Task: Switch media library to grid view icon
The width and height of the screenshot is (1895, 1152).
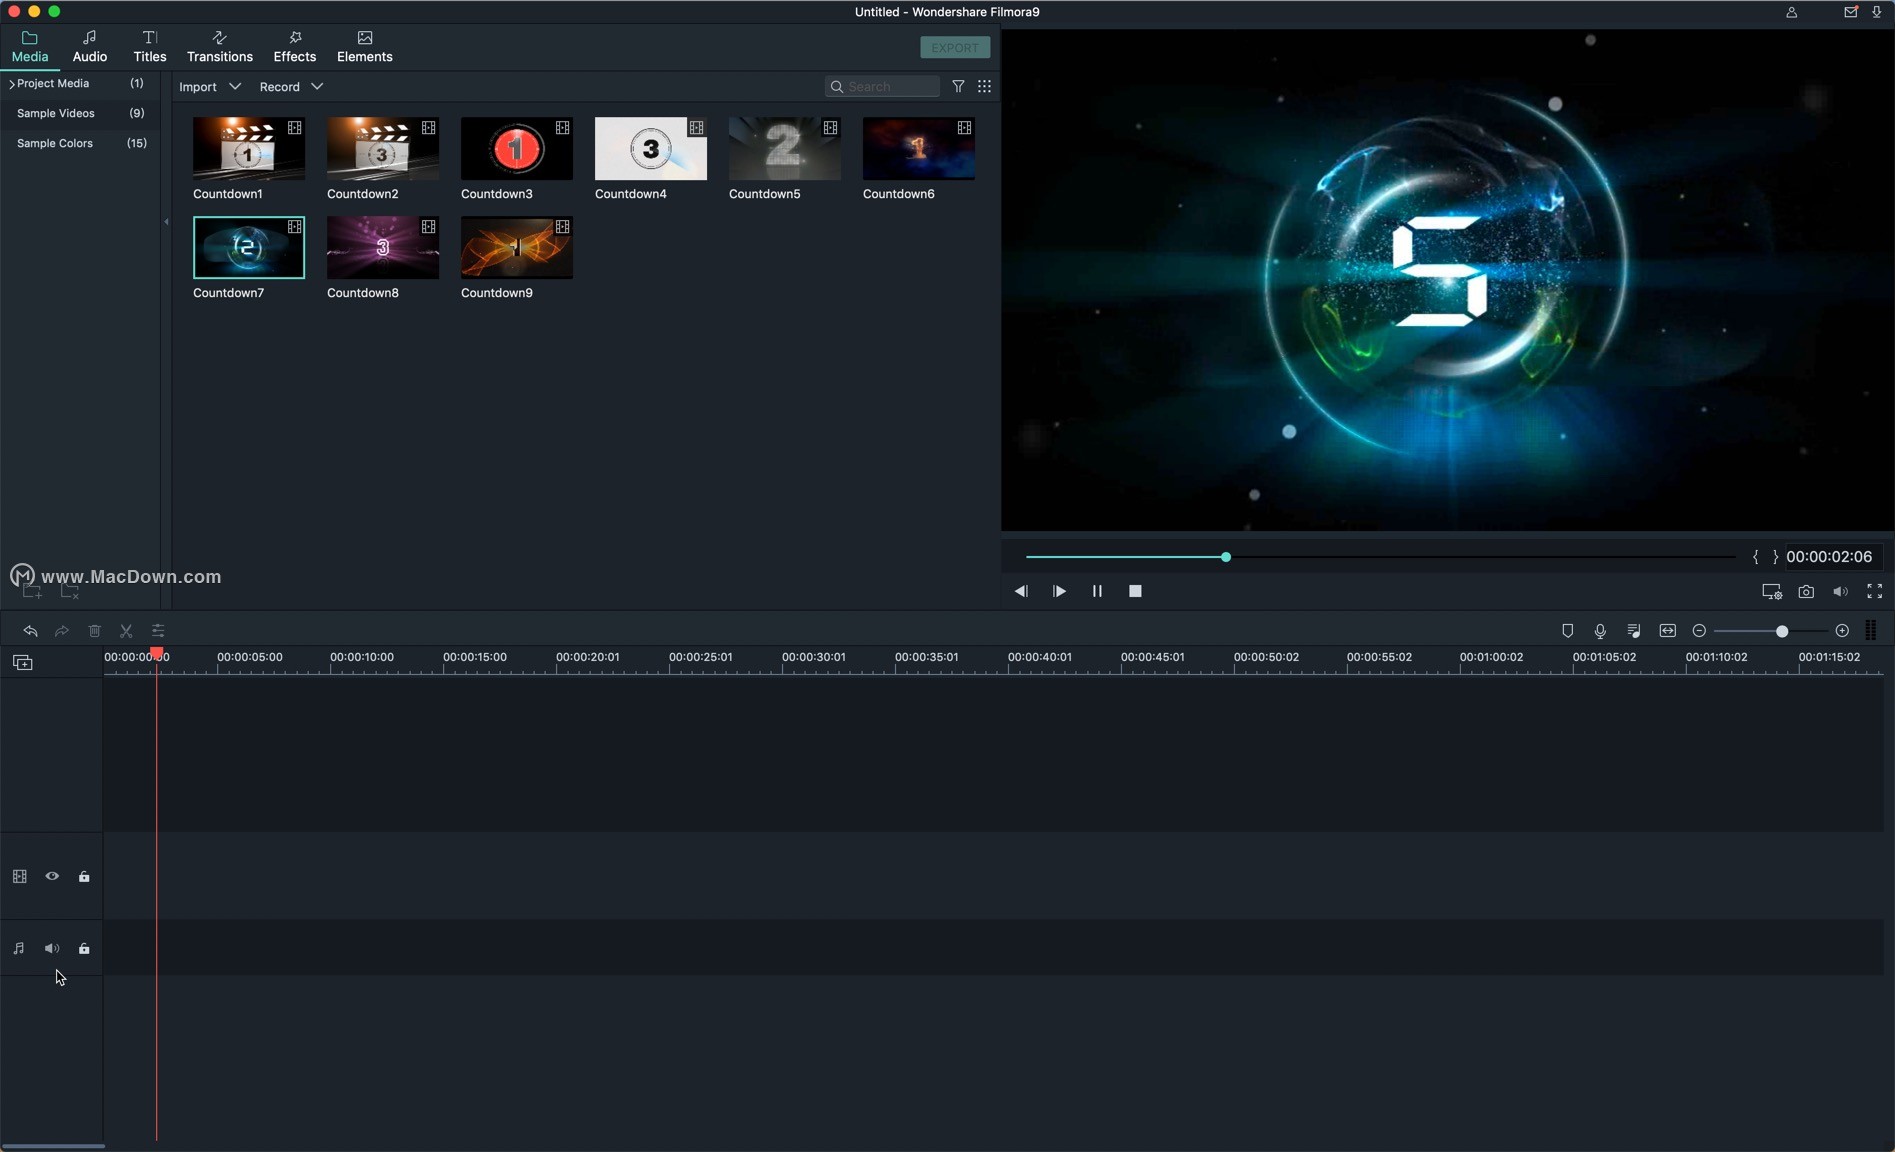Action: coord(984,87)
